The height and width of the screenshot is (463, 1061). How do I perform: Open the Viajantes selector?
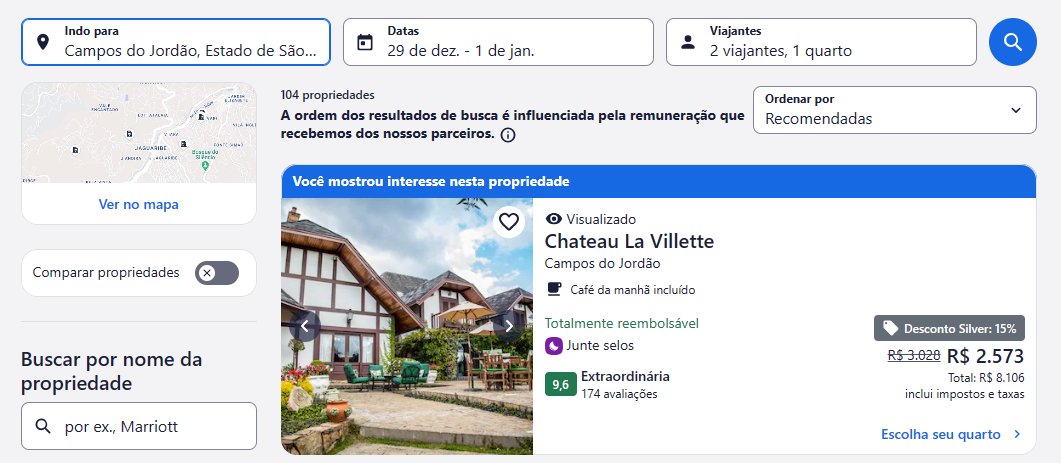click(x=821, y=42)
